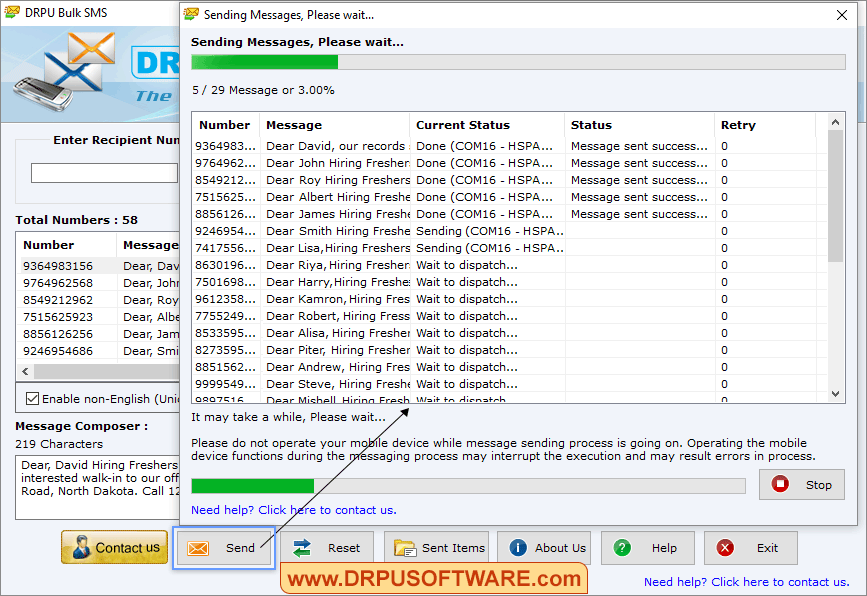Click the About Us info icon
The image size is (867, 596).
click(x=518, y=548)
